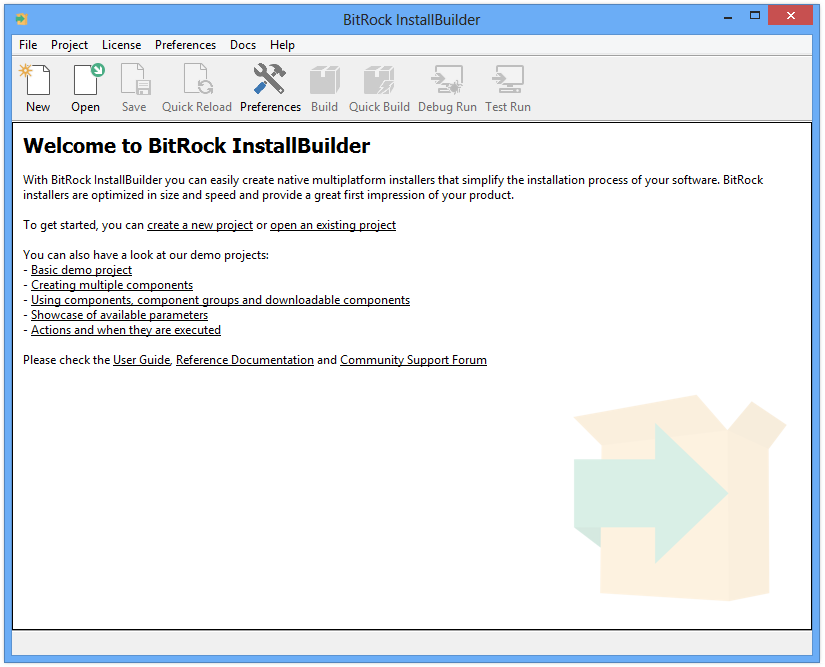825x667 pixels.
Task: Close the BitRock InstallBuilder window
Action: pyautogui.click(x=790, y=16)
